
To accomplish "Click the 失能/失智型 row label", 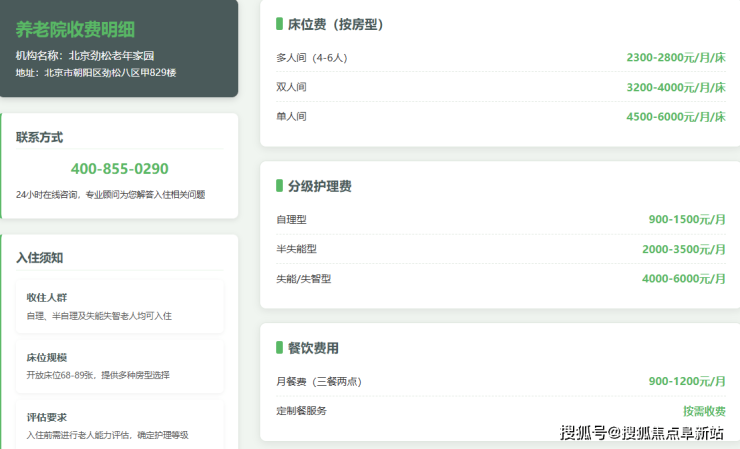I will (303, 279).
